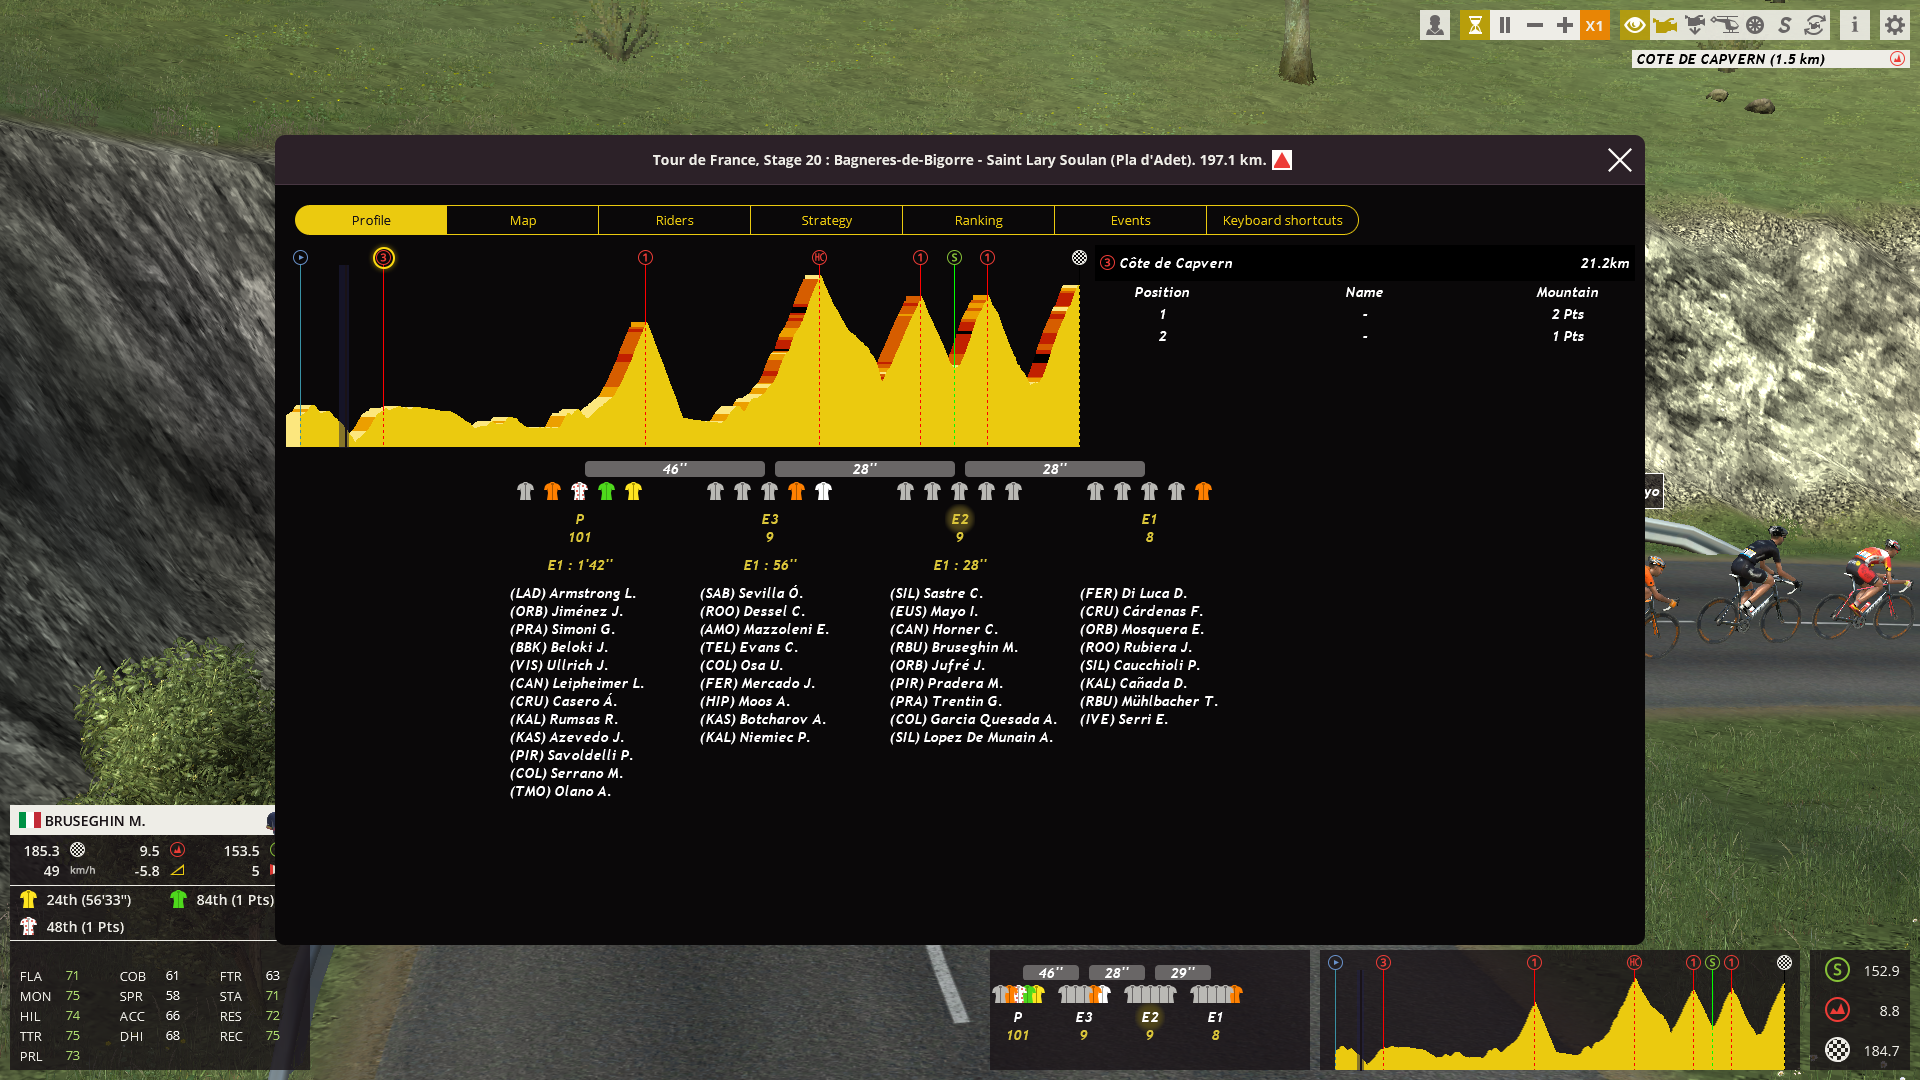Select rider Bruseghin M. in E2 list
This screenshot has height=1080, width=1920.
[x=954, y=648]
